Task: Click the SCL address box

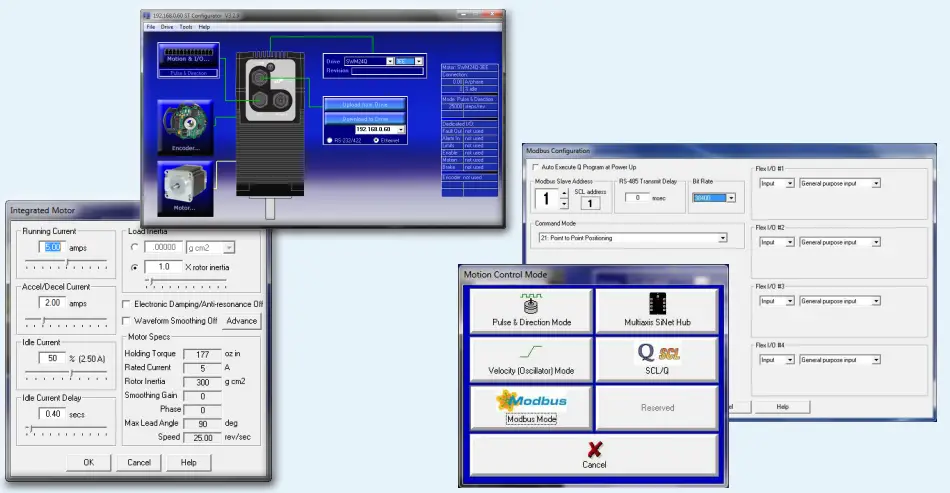Action: coord(590,203)
